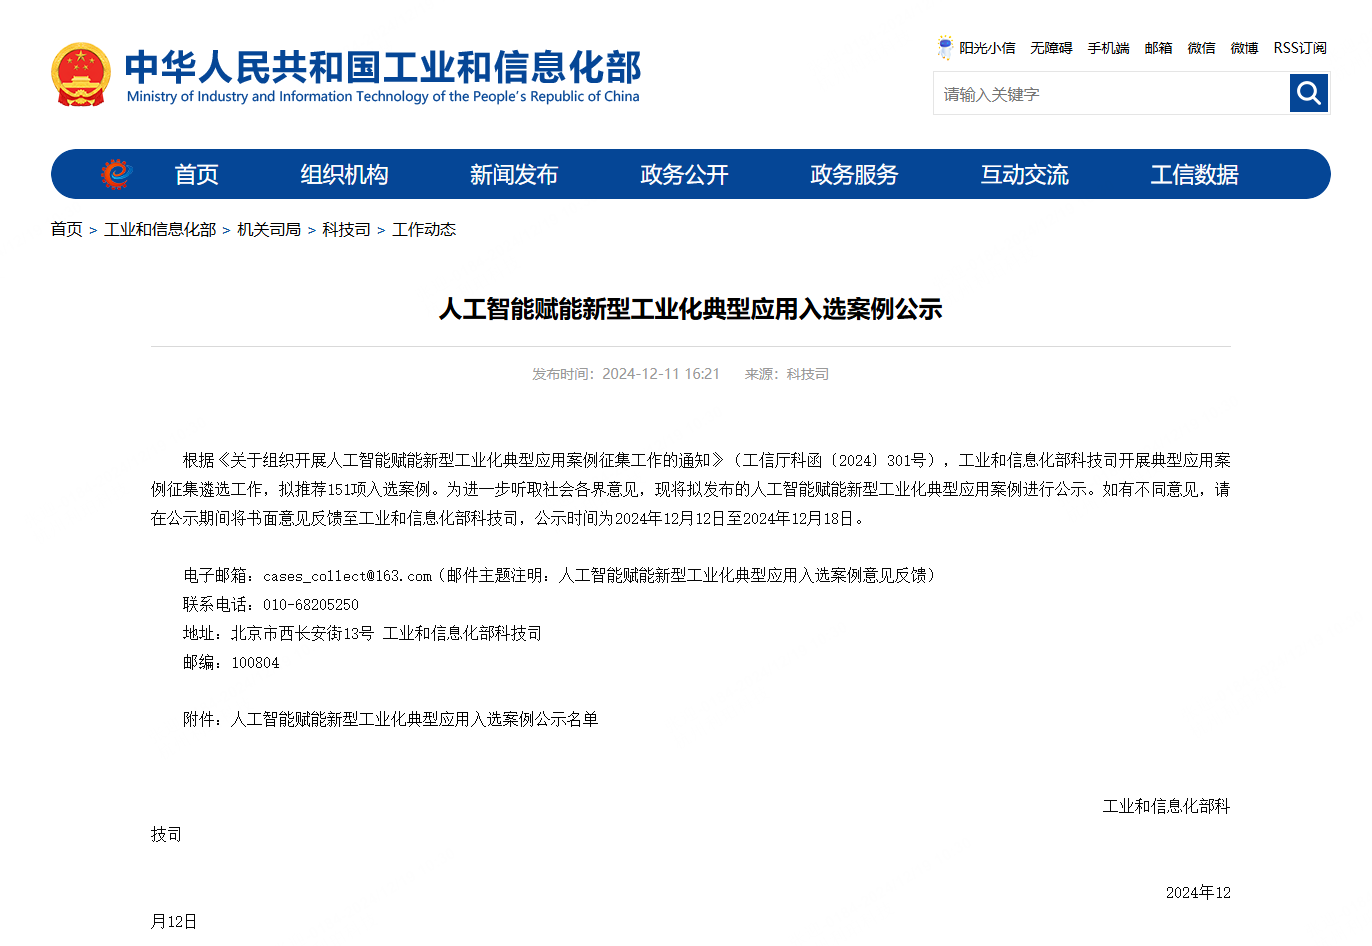Open the 手机端 mobile version link
The image size is (1372, 946).
click(x=1108, y=48)
